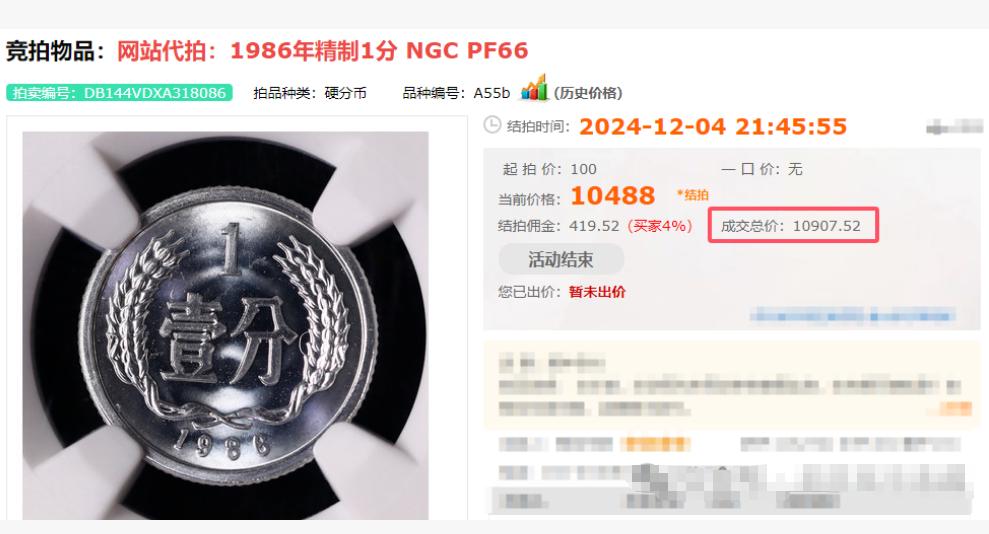
Task: Click the orange badge in blurred seller row
Action: (x=655, y=444)
